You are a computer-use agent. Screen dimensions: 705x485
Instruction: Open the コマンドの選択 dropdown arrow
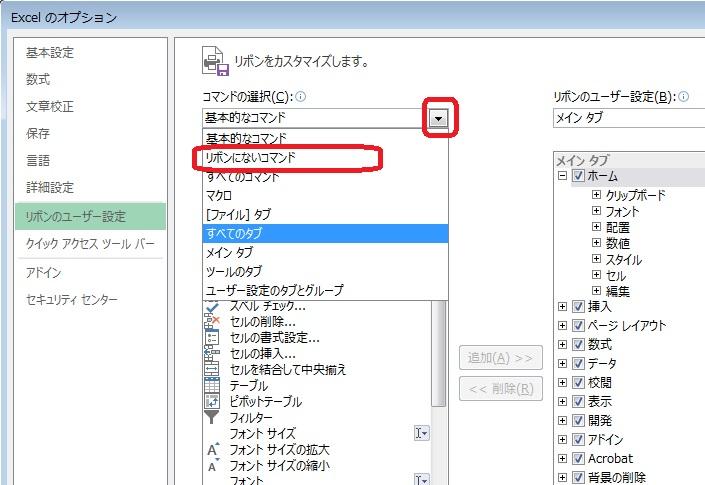coord(439,119)
